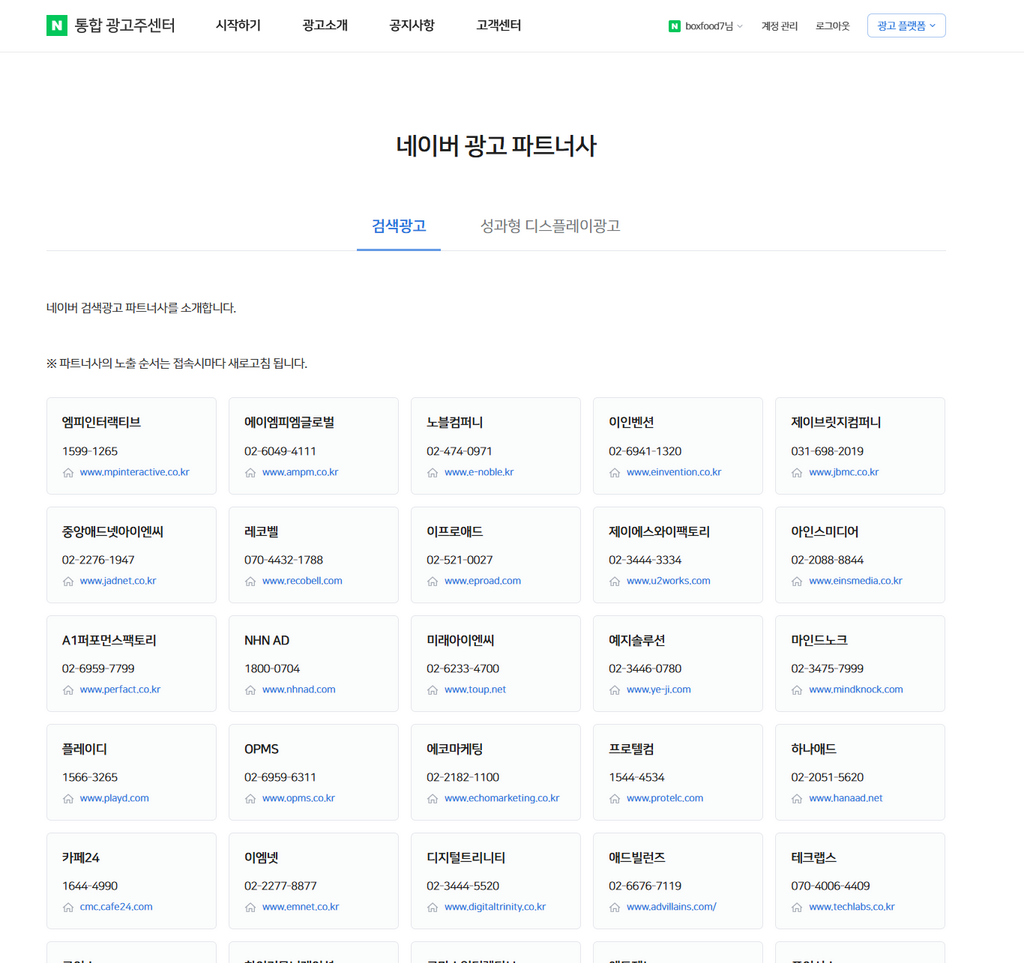Open the 공지사항 menu
The height and width of the screenshot is (963, 1024).
click(x=412, y=25)
